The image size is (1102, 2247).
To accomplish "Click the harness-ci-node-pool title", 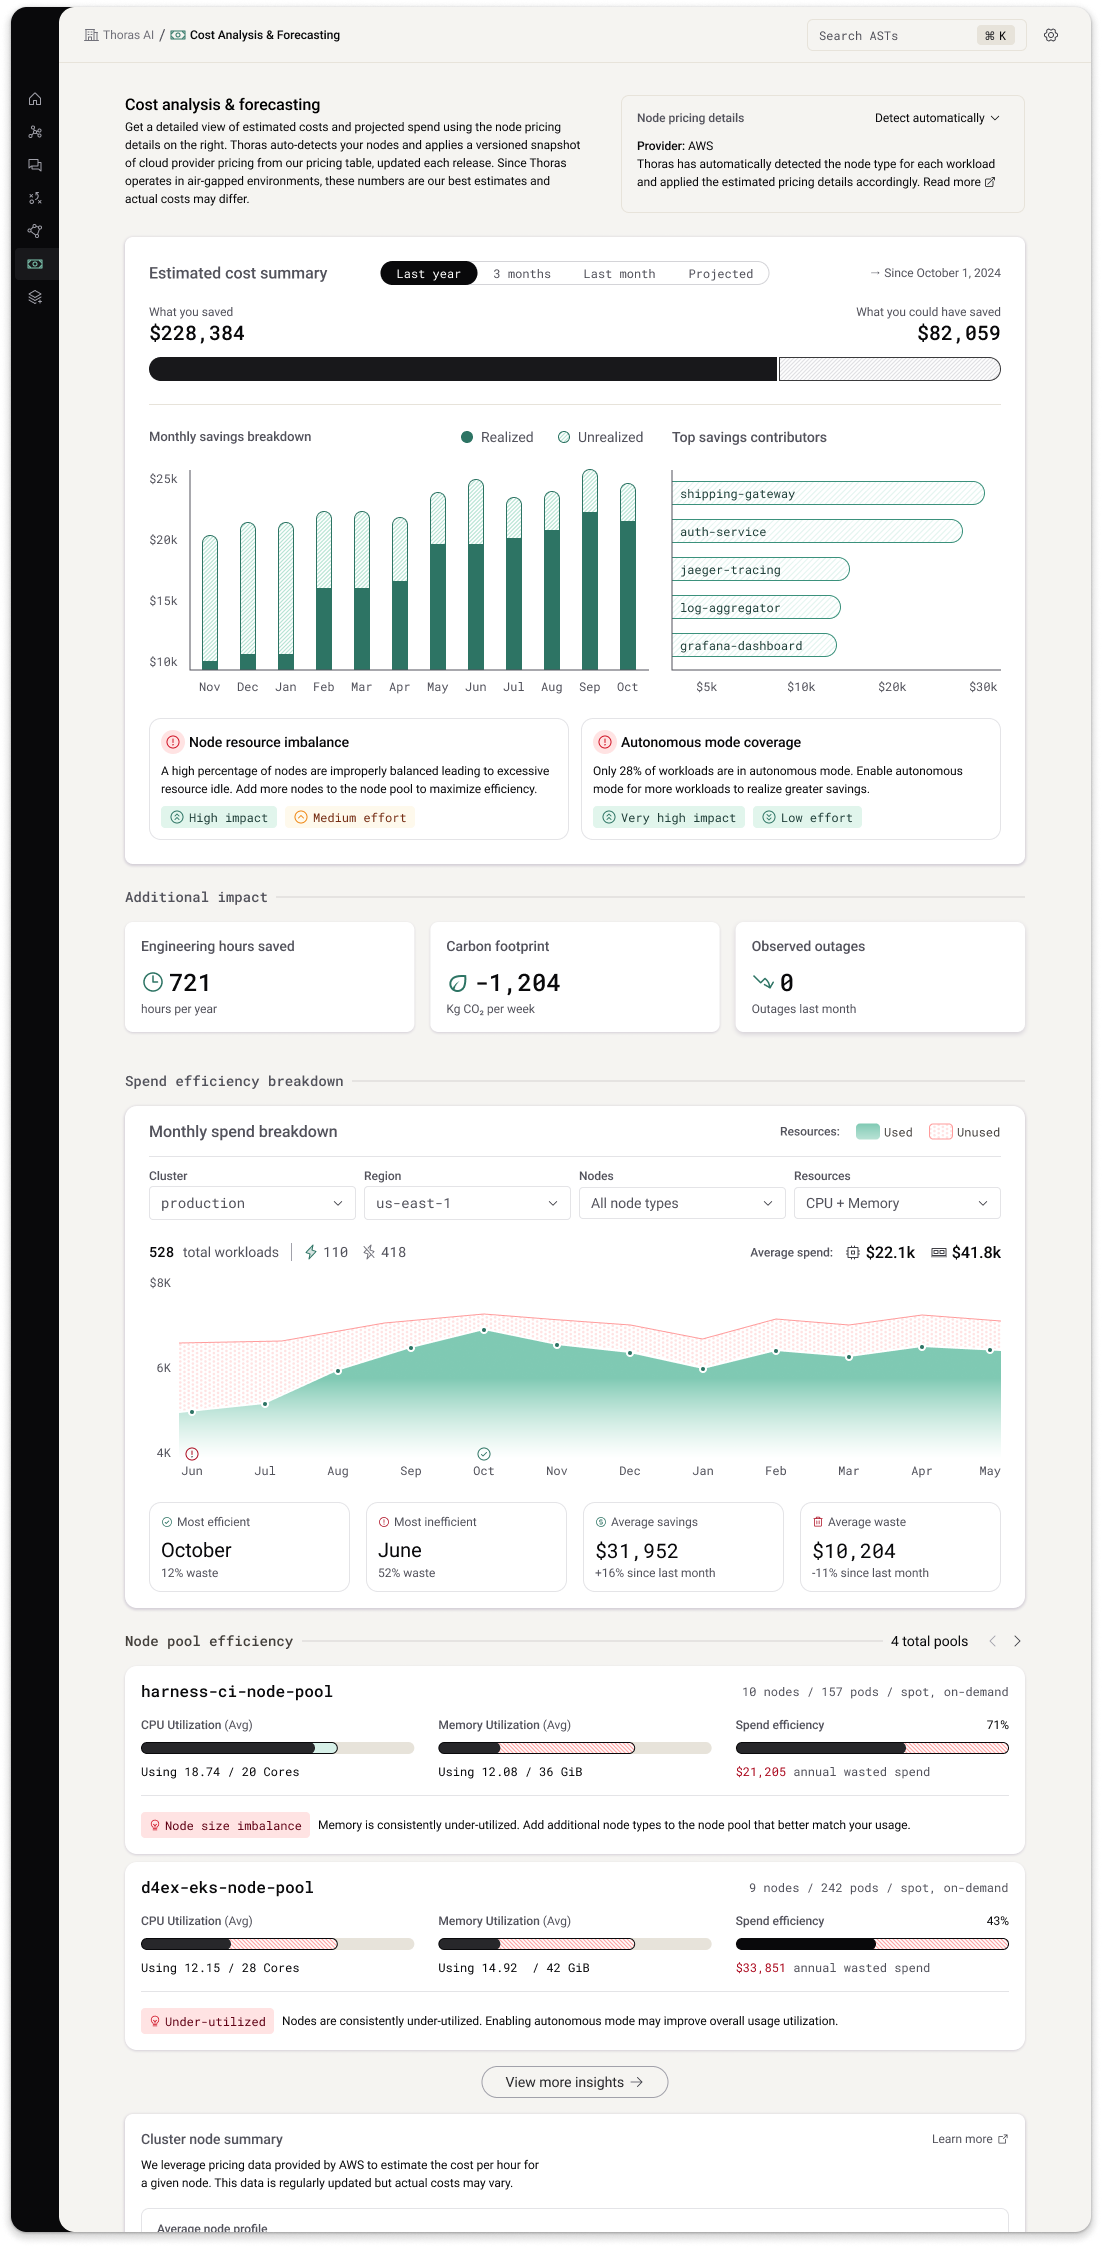I will click(237, 1691).
